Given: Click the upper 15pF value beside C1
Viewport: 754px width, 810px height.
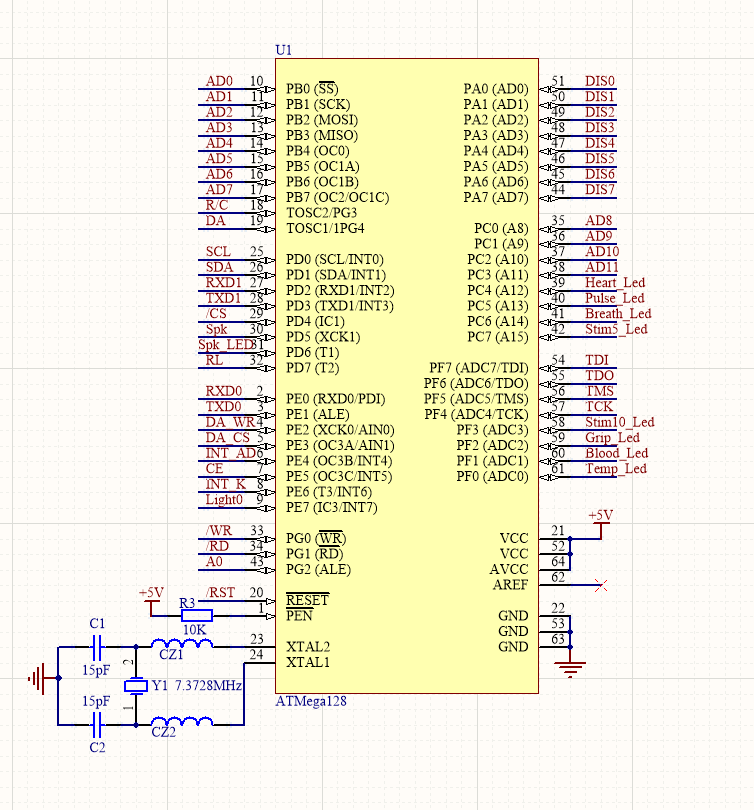Looking at the screenshot, I should [96, 671].
